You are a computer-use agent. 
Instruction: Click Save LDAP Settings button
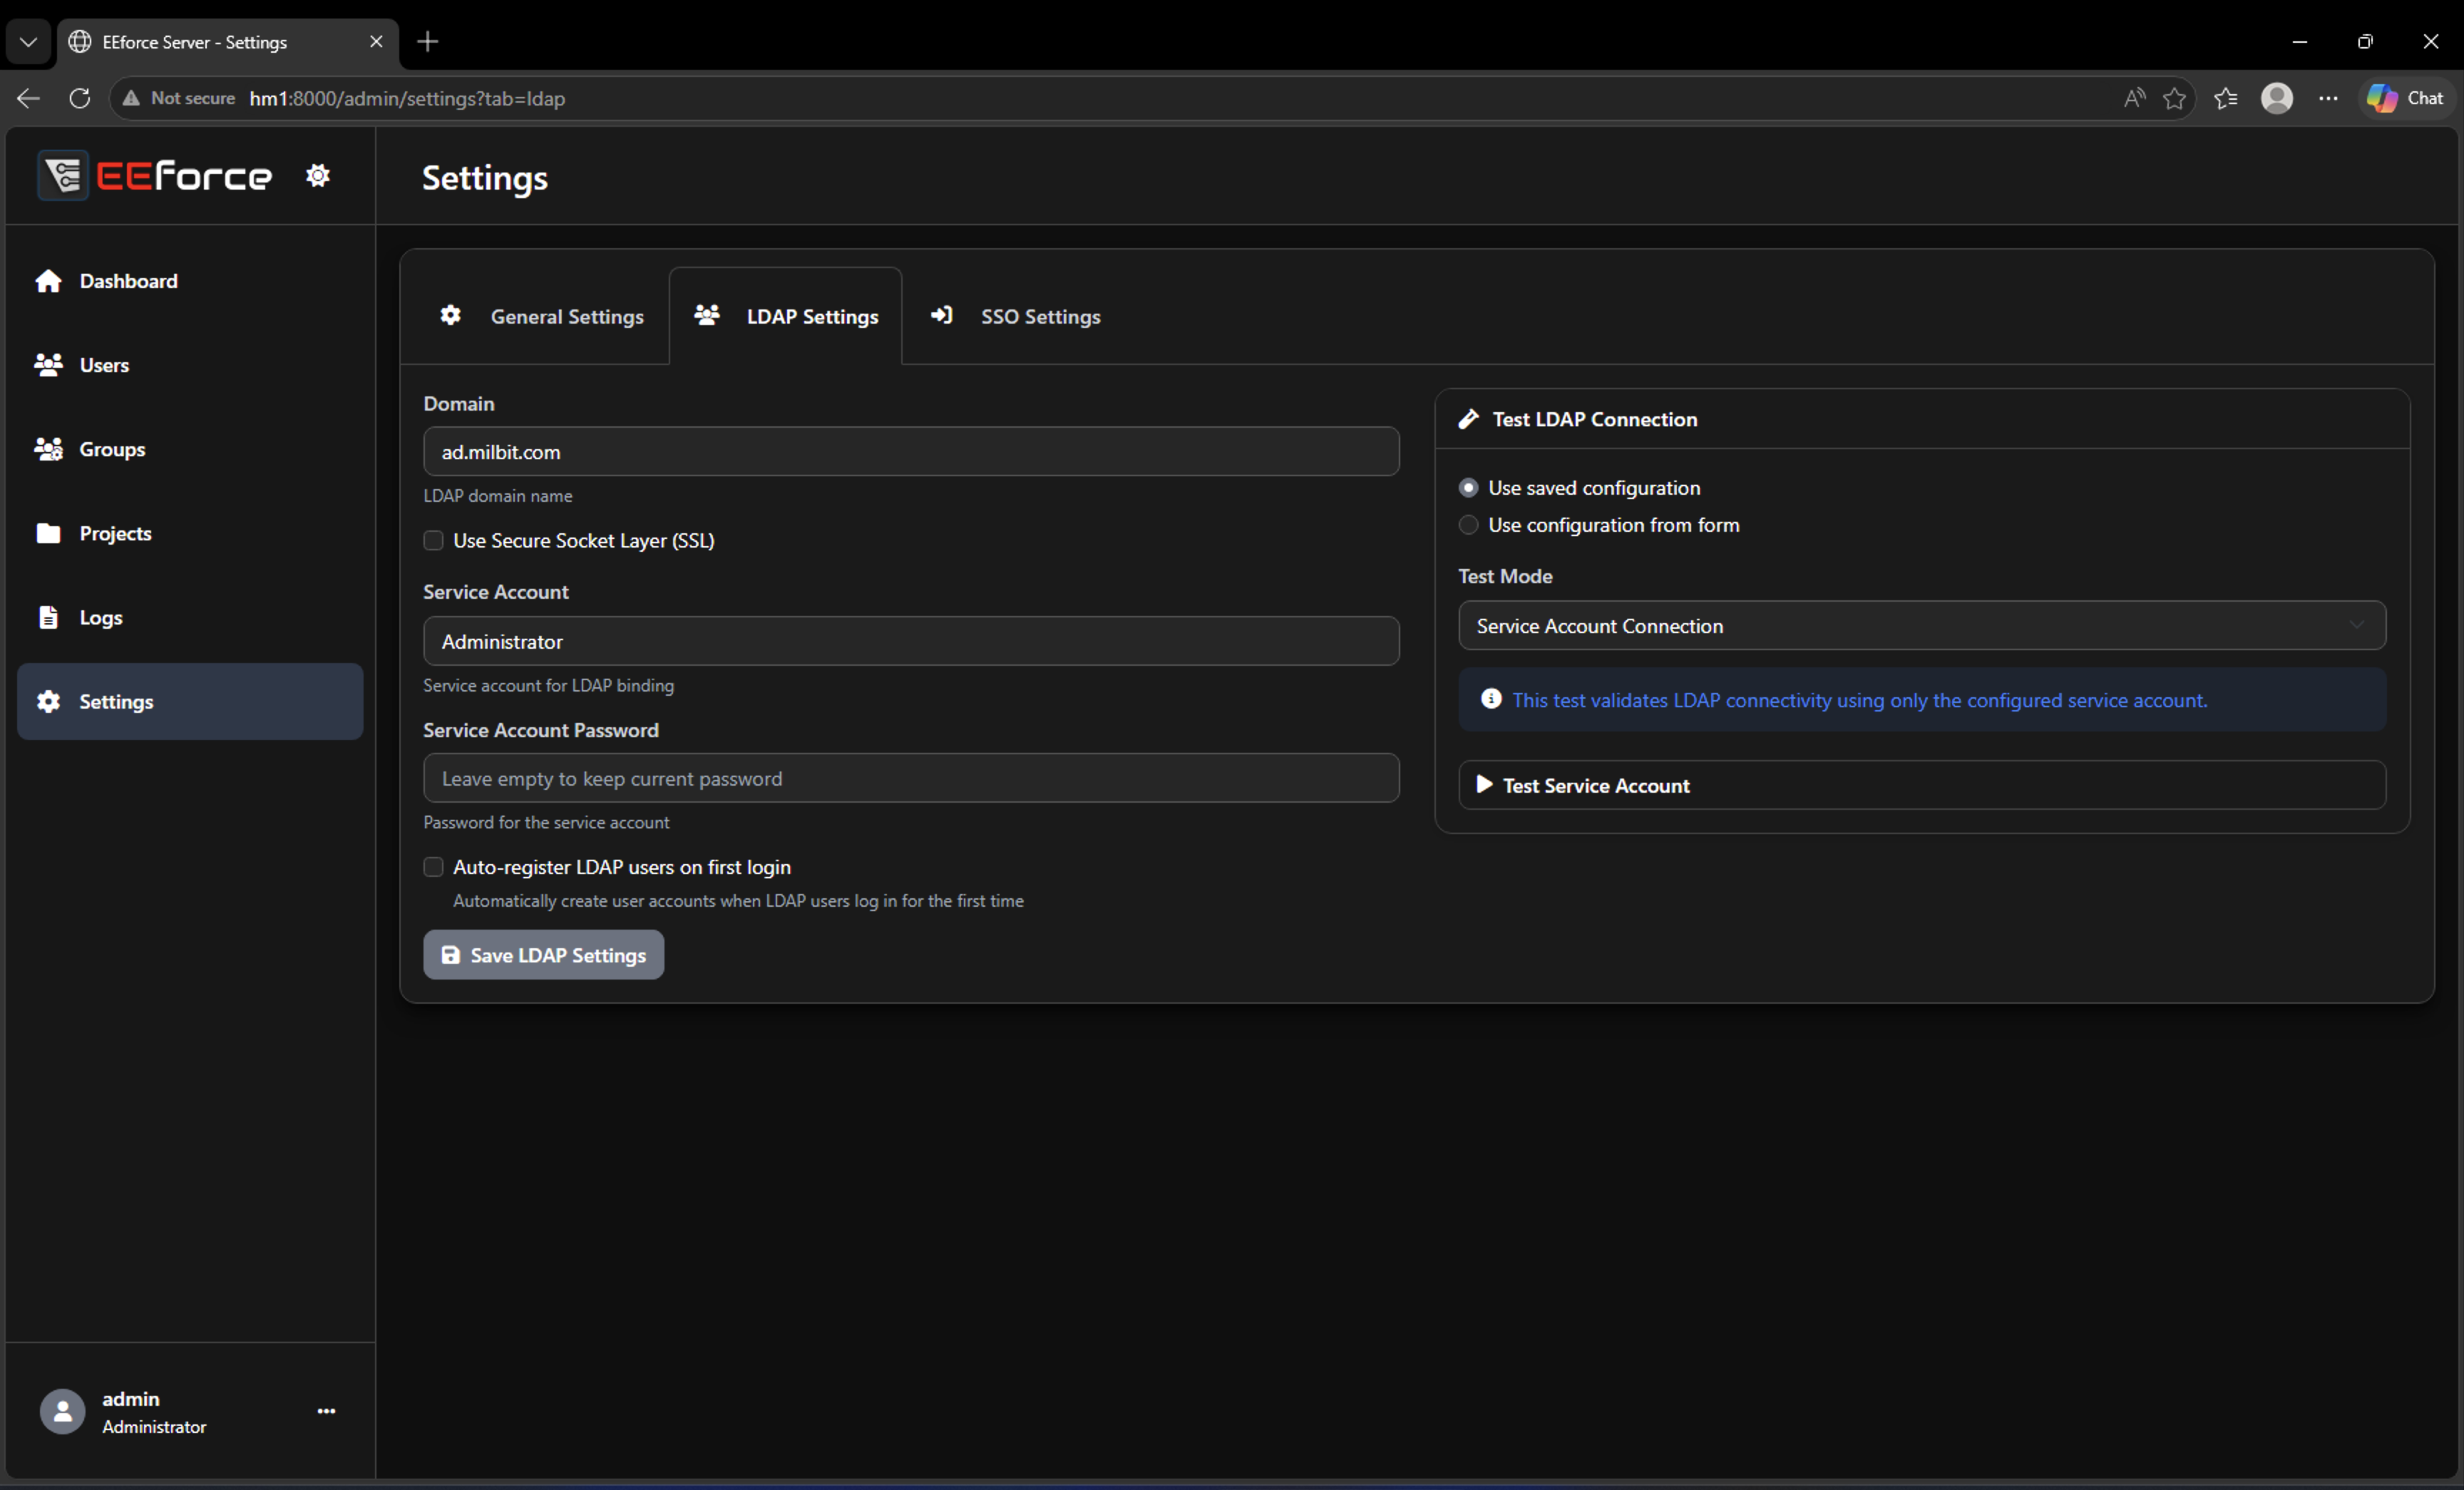click(x=543, y=955)
